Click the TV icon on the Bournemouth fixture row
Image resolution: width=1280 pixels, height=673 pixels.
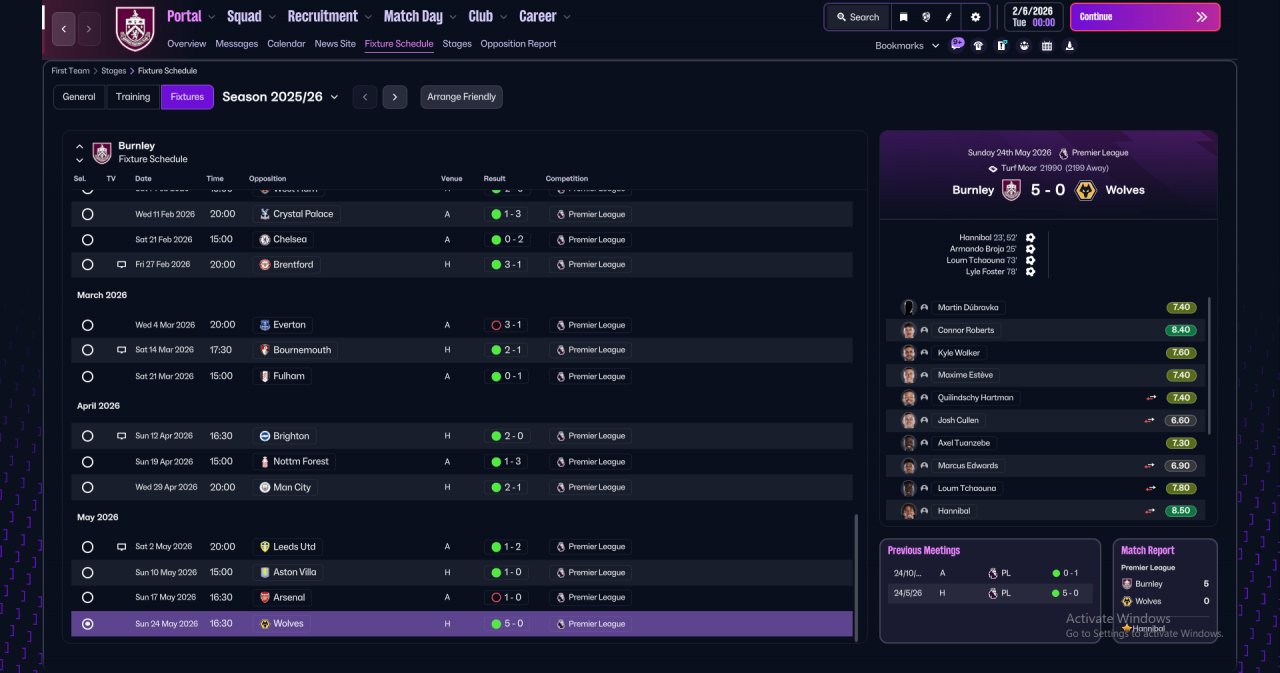122,350
